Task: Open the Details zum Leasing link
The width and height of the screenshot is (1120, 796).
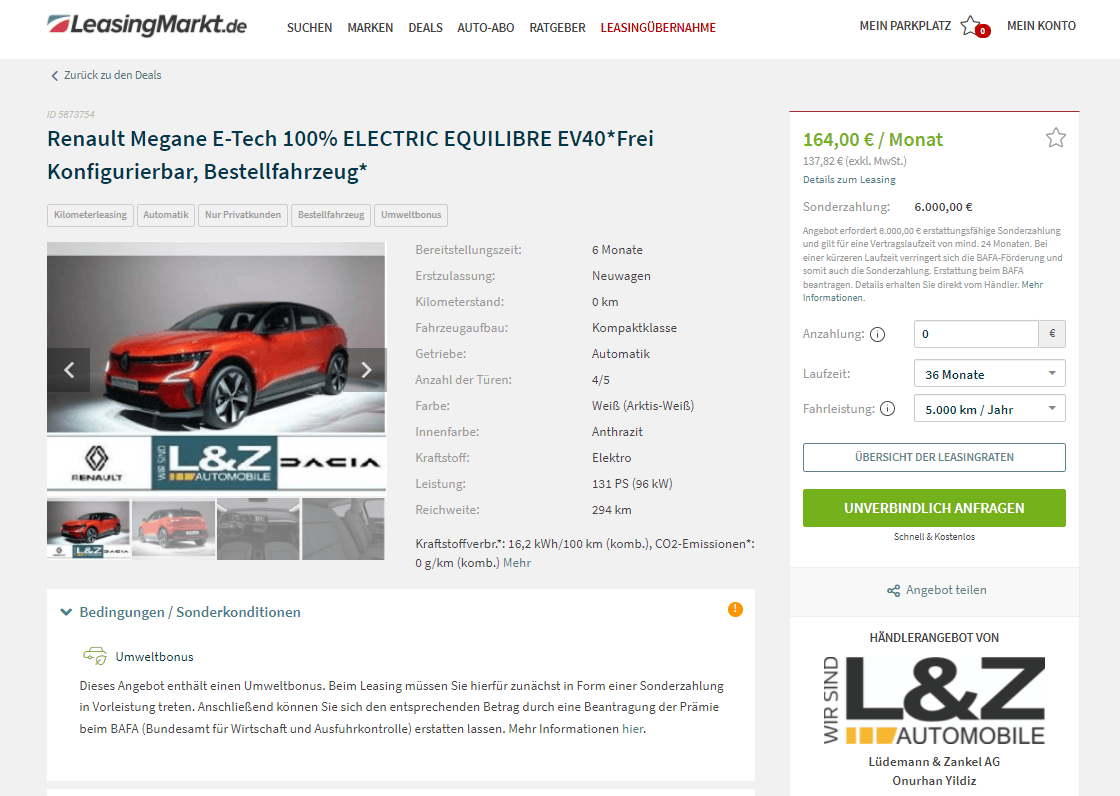Action: coord(849,179)
